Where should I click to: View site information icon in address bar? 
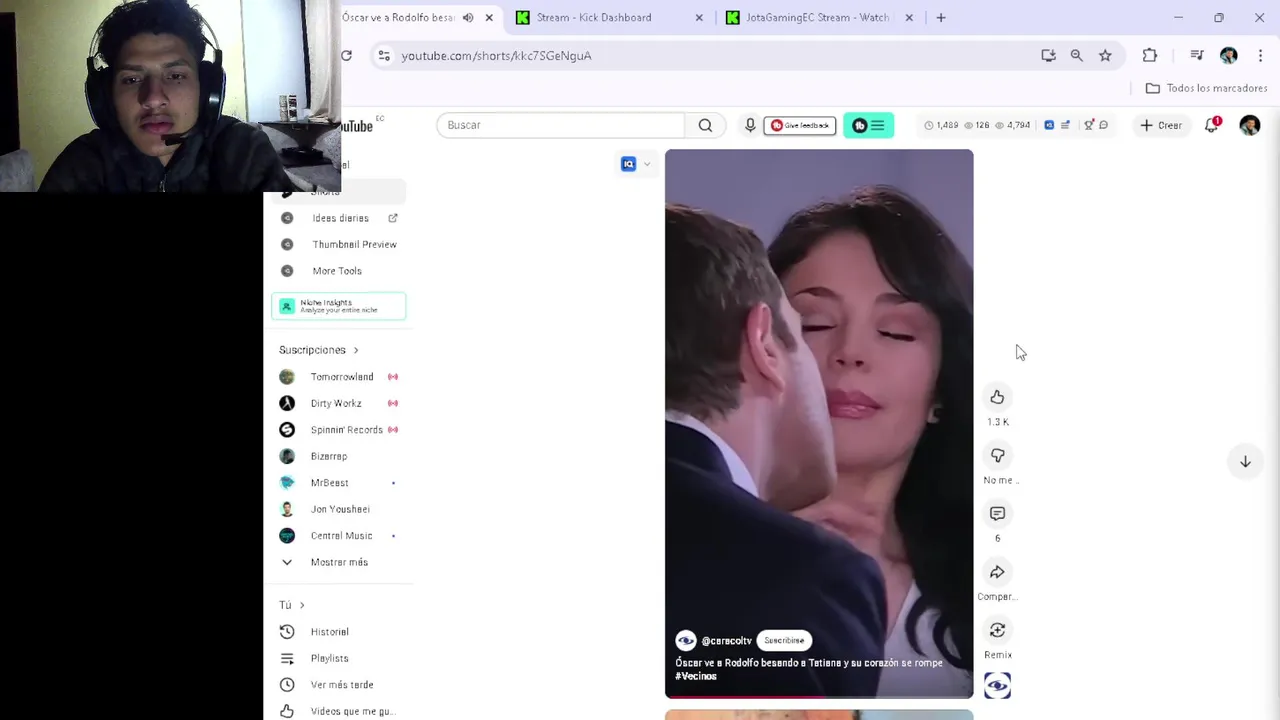pos(384,56)
